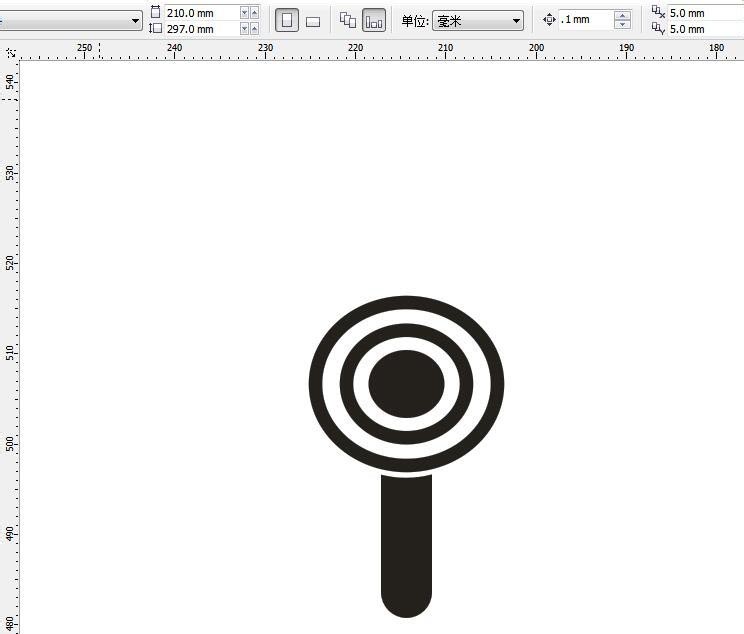Click duplicate distance Y field 5.0 mm
Image resolution: width=744 pixels, height=634 pixels.
click(706, 29)
